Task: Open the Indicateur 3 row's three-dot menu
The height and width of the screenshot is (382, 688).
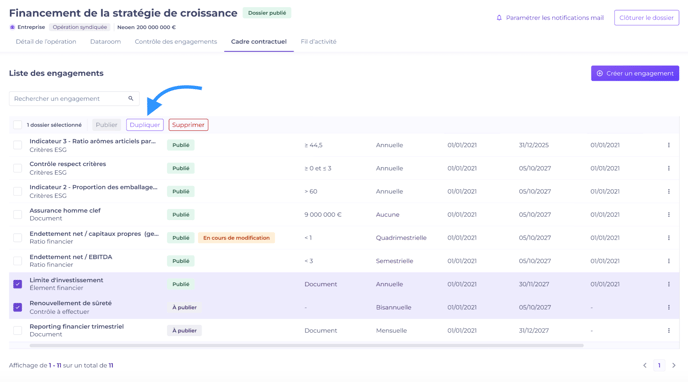Action: [x=669, y=145]
